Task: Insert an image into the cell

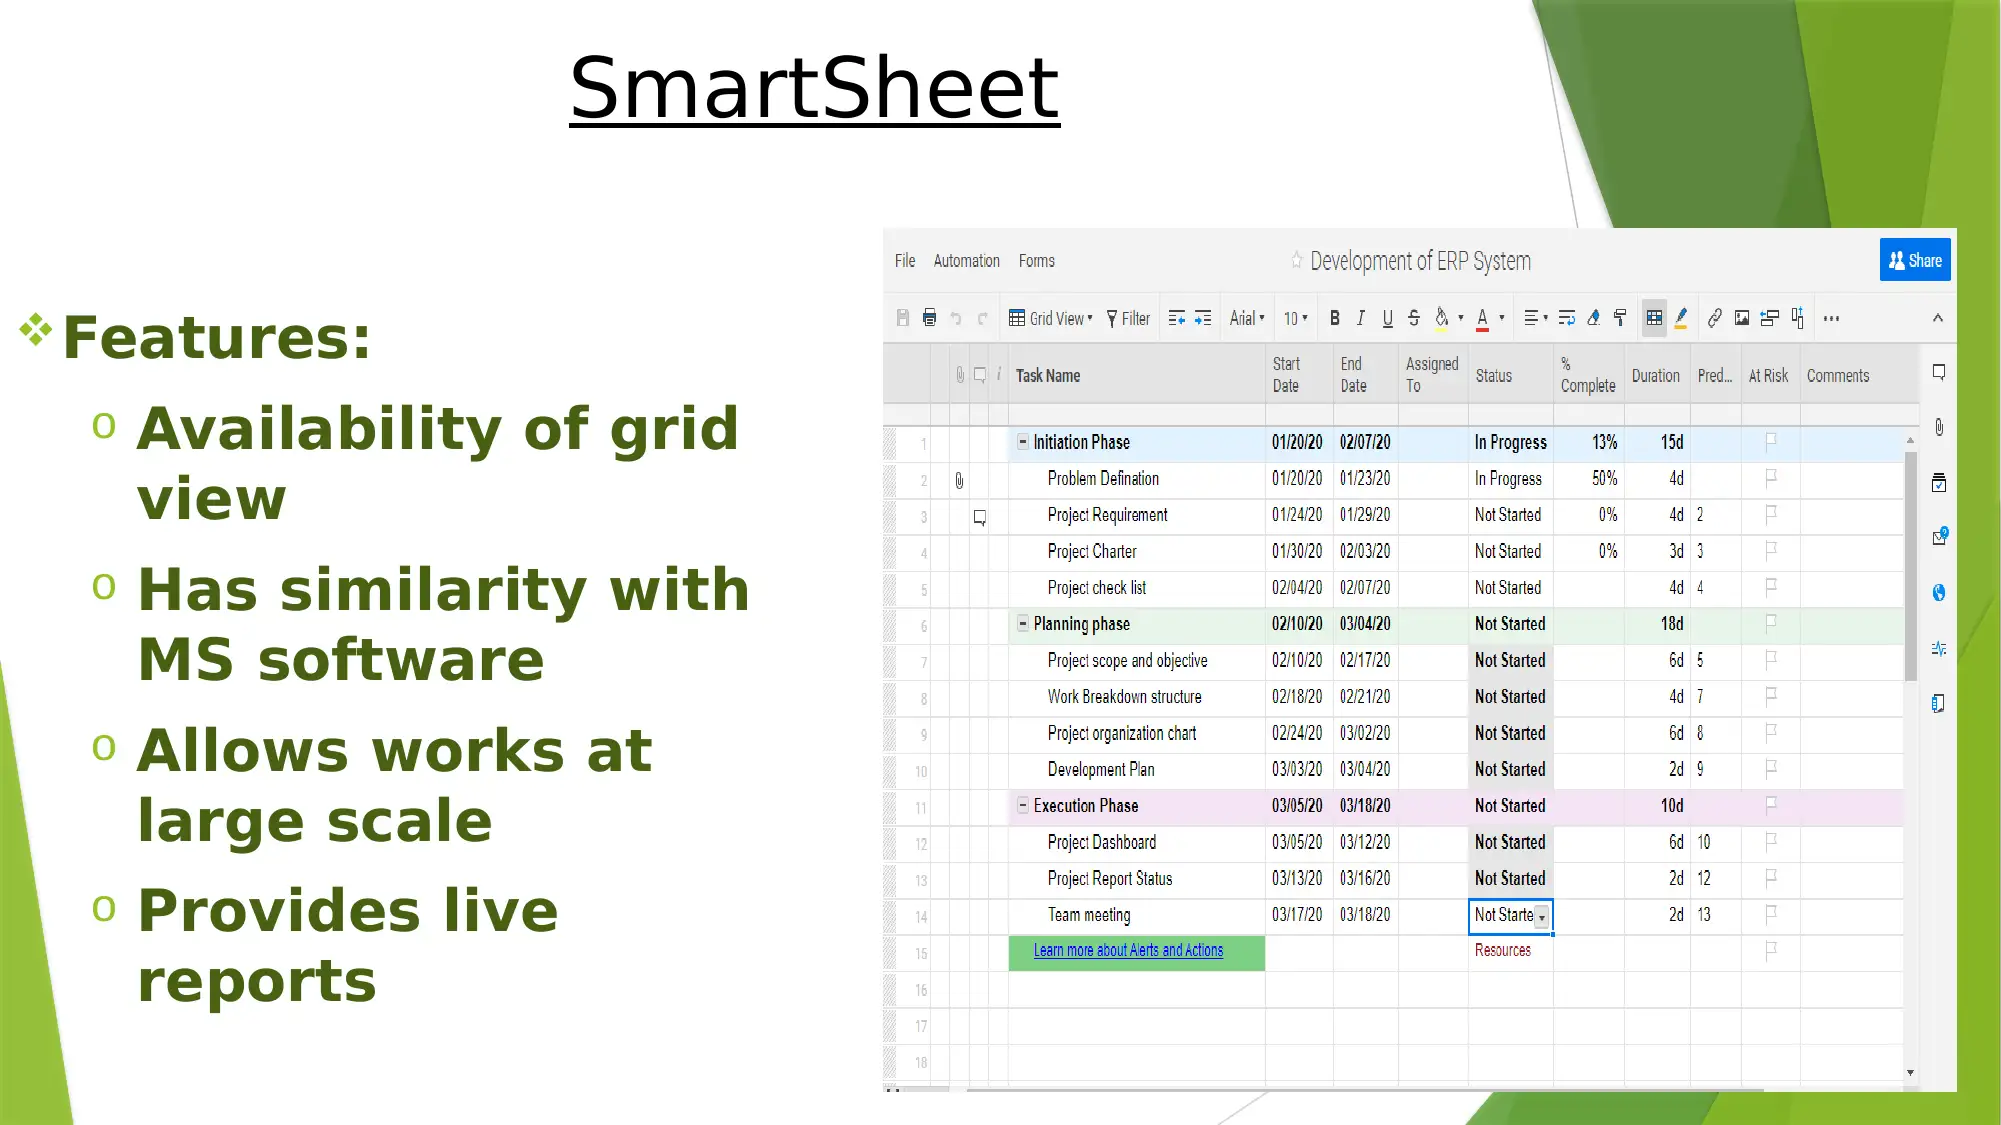Action: coord(1741,318)
